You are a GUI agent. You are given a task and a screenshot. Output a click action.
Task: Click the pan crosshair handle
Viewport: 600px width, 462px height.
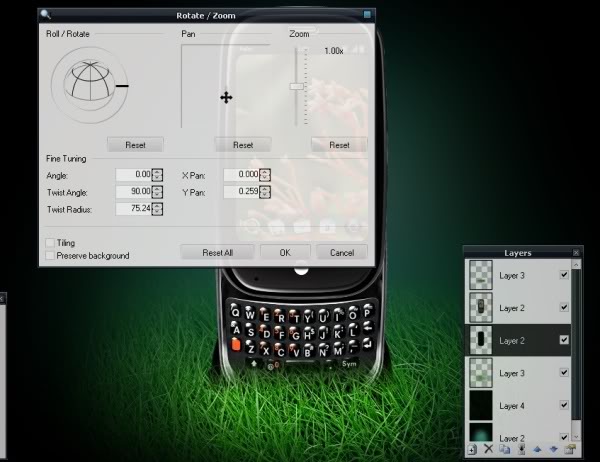226,98
